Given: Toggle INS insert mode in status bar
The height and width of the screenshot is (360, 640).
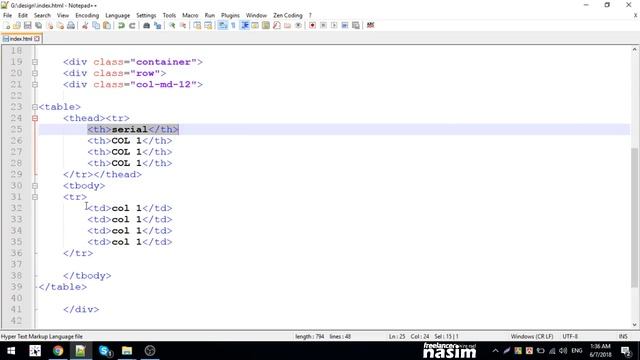Looking at the screenshot, I should pos(623,336).
